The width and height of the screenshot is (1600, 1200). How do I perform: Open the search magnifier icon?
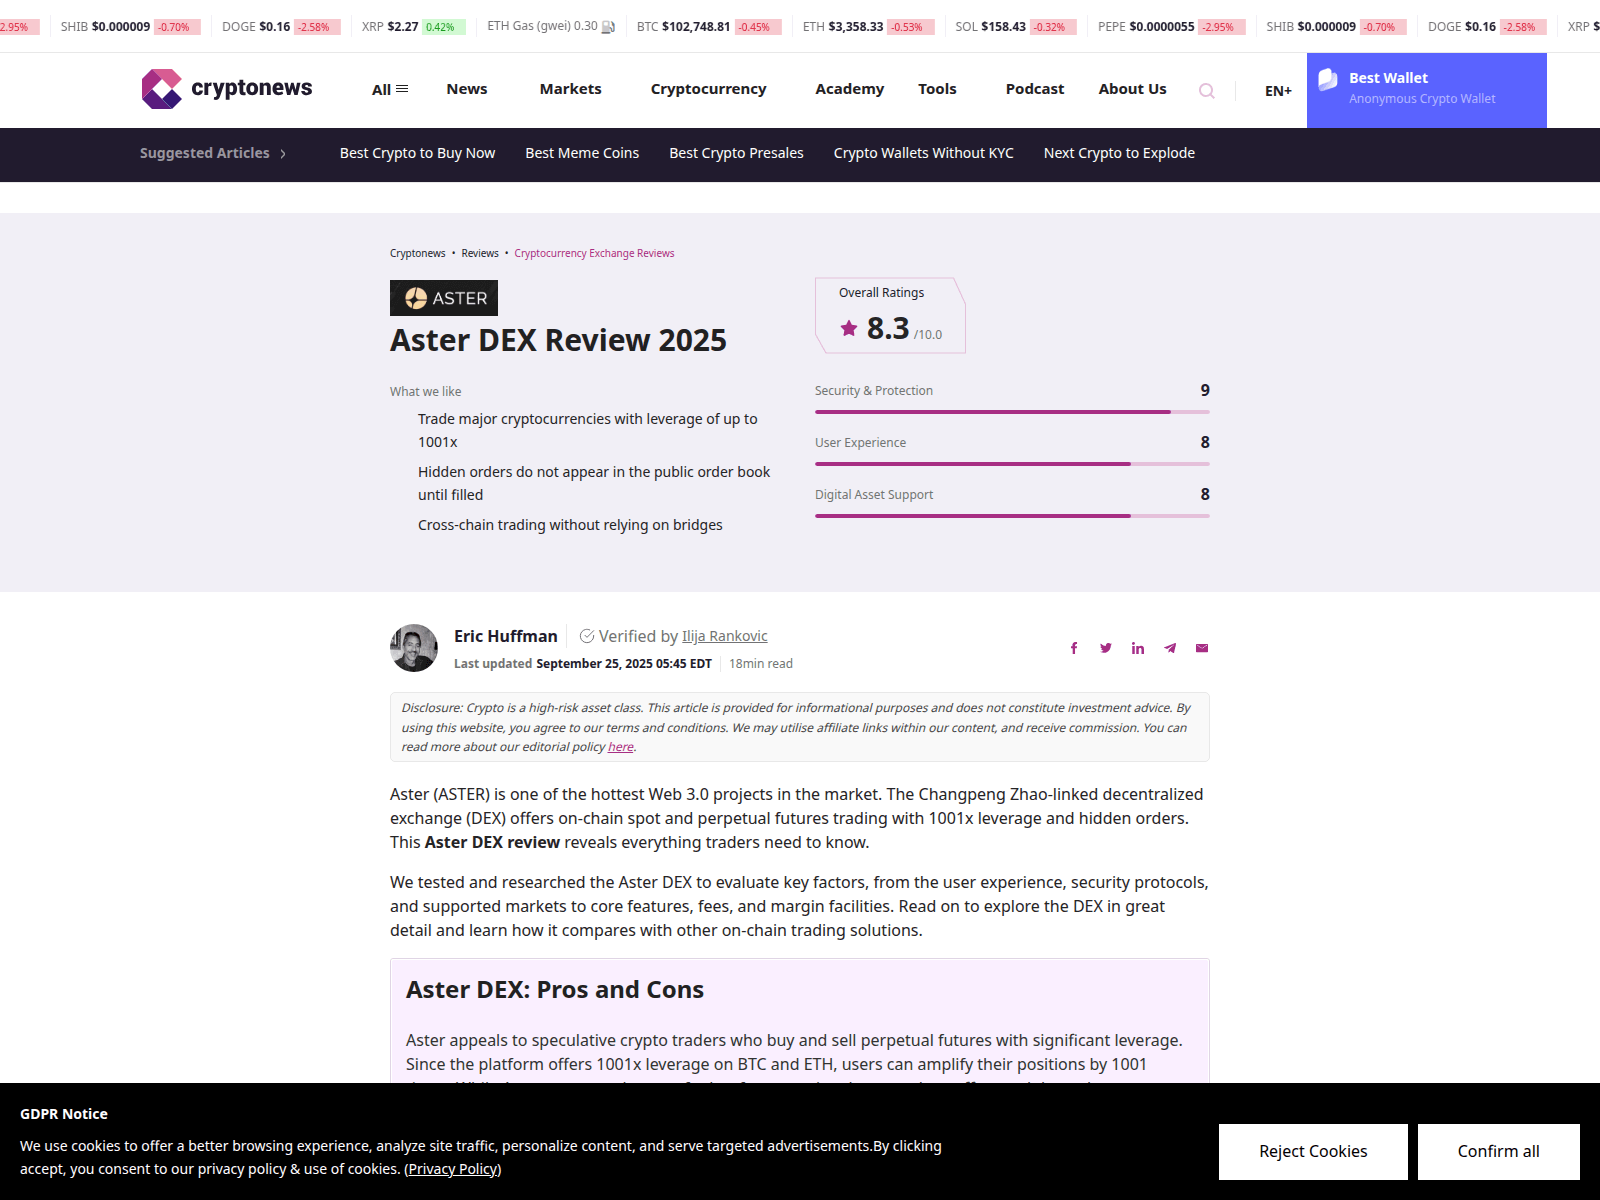coord(1207,91)
